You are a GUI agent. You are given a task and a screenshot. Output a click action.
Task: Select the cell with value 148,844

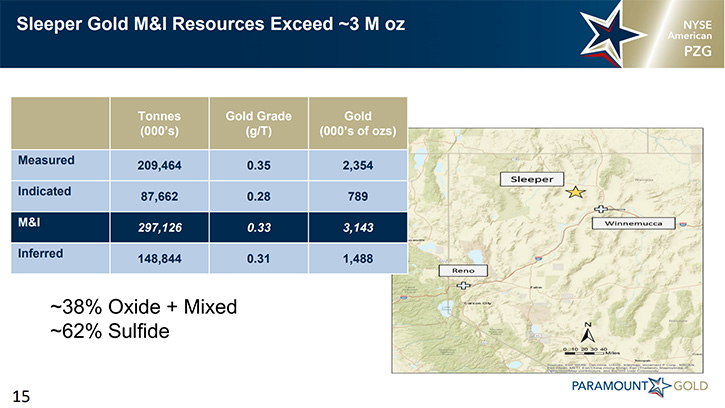click(x=160, y=258)
